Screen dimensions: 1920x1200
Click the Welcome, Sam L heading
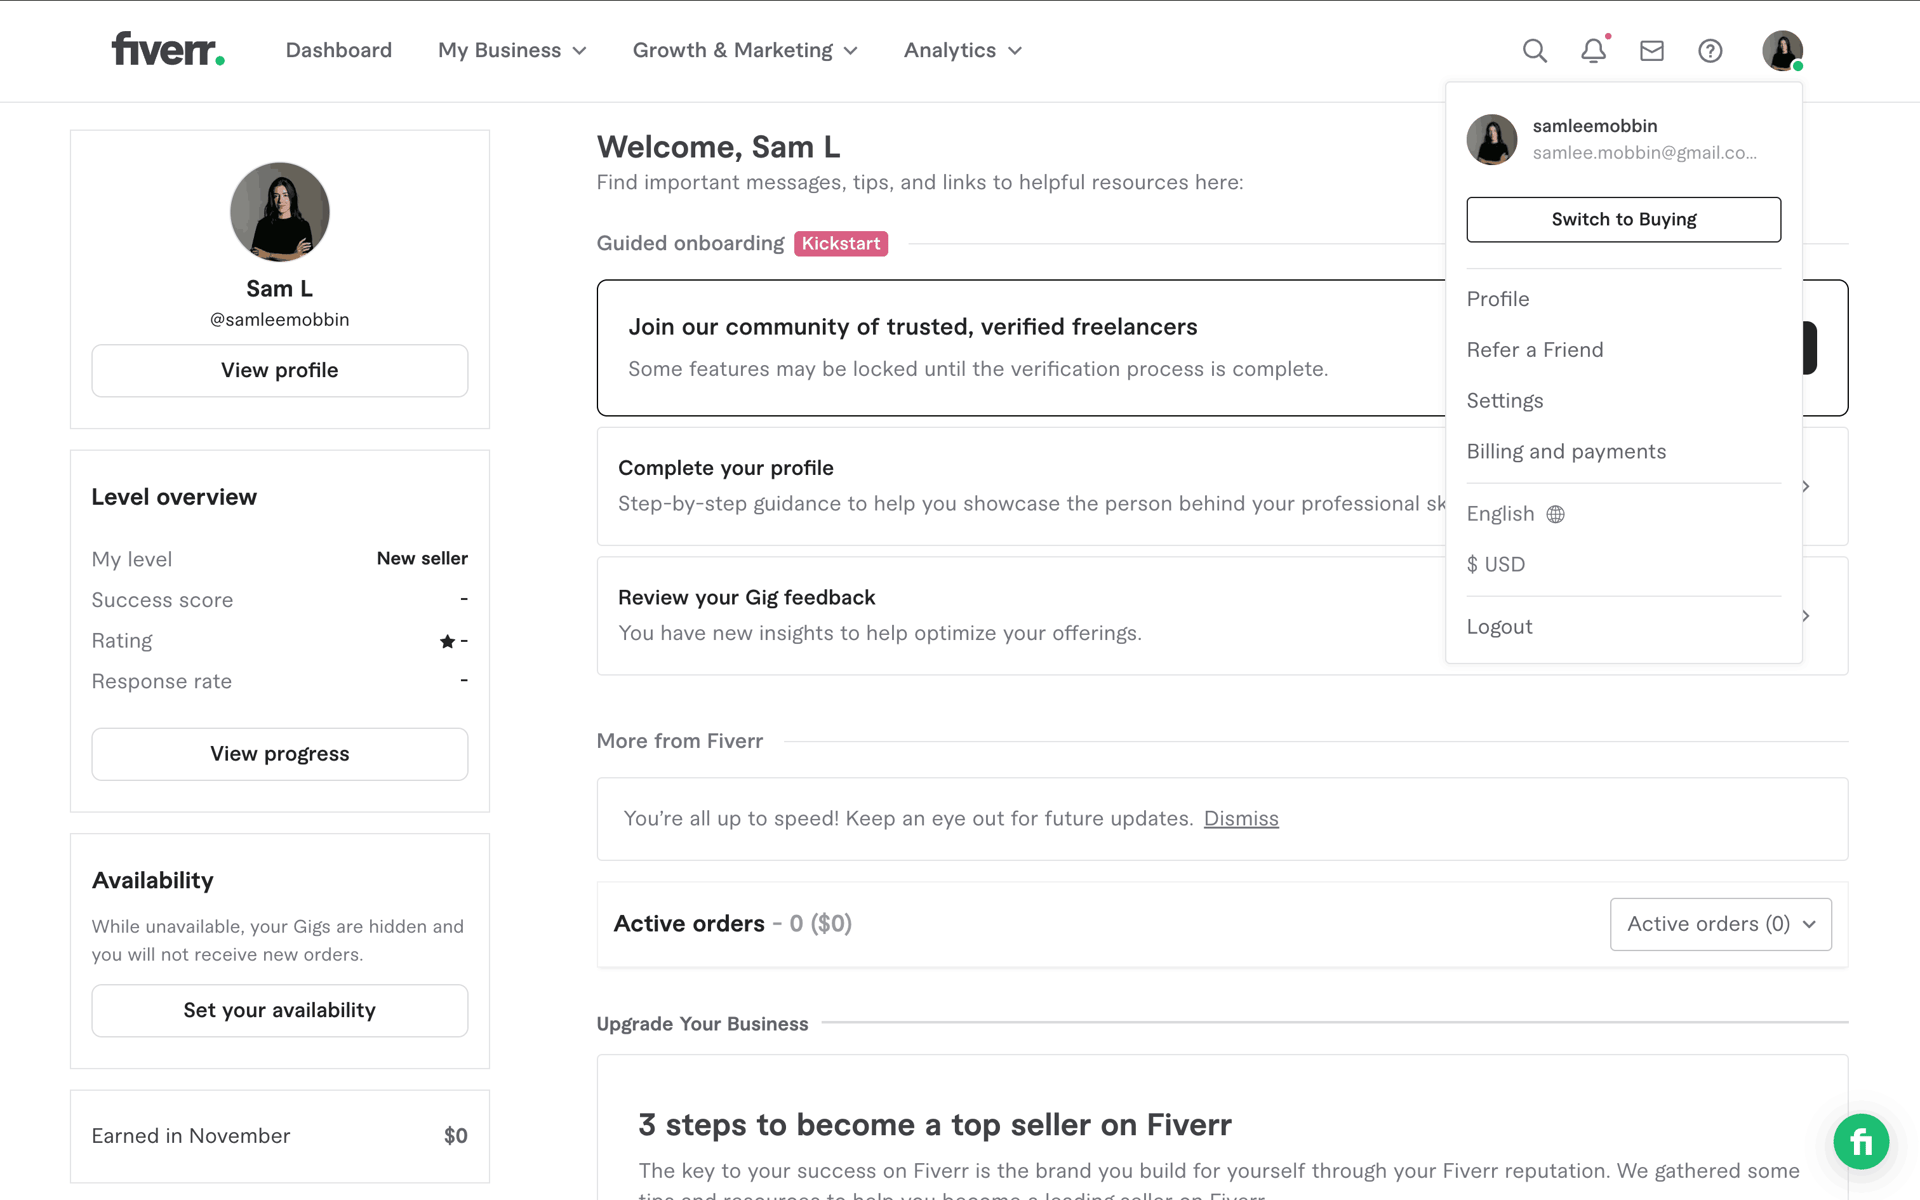coord(718,147)
